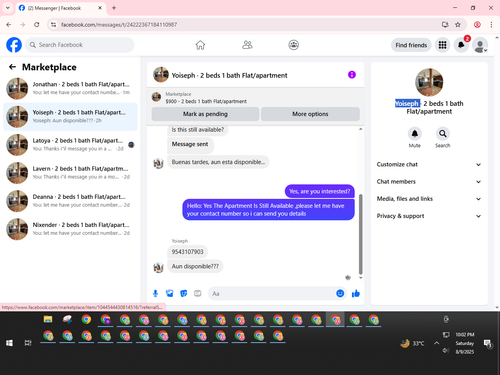500x375 pixels.
Task: Click the Facebook logo icon
Action: [x=14, y=45]
